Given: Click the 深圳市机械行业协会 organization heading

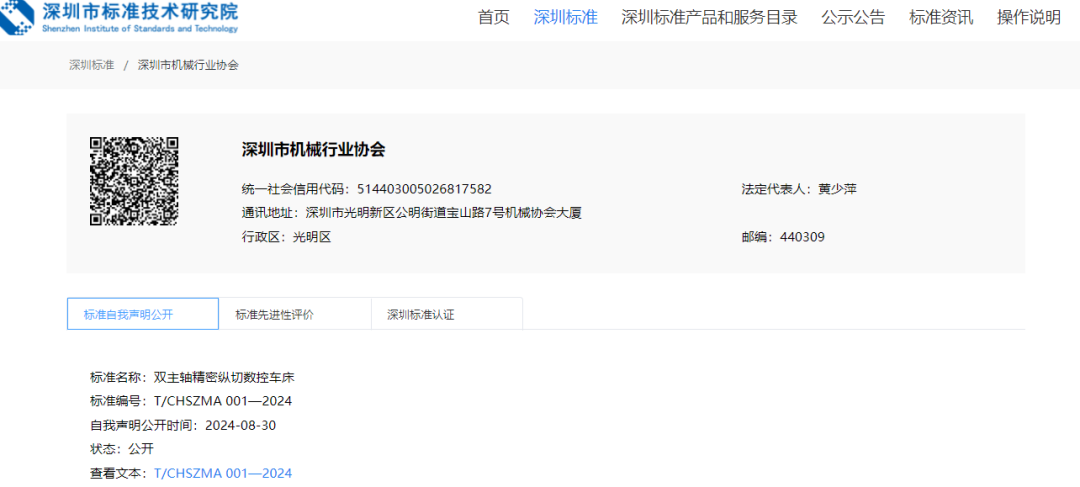Looking at the screenshot, I should [x=313, y=150].
